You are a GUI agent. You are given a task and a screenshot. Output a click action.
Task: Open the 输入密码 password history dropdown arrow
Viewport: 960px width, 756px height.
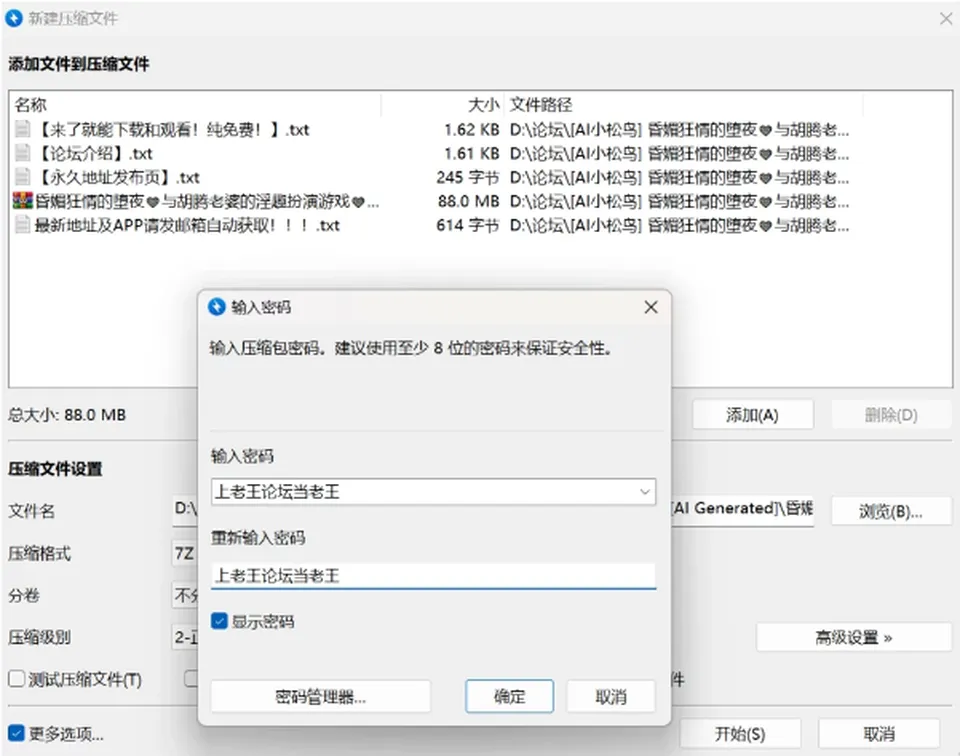(x=644, y=492)
